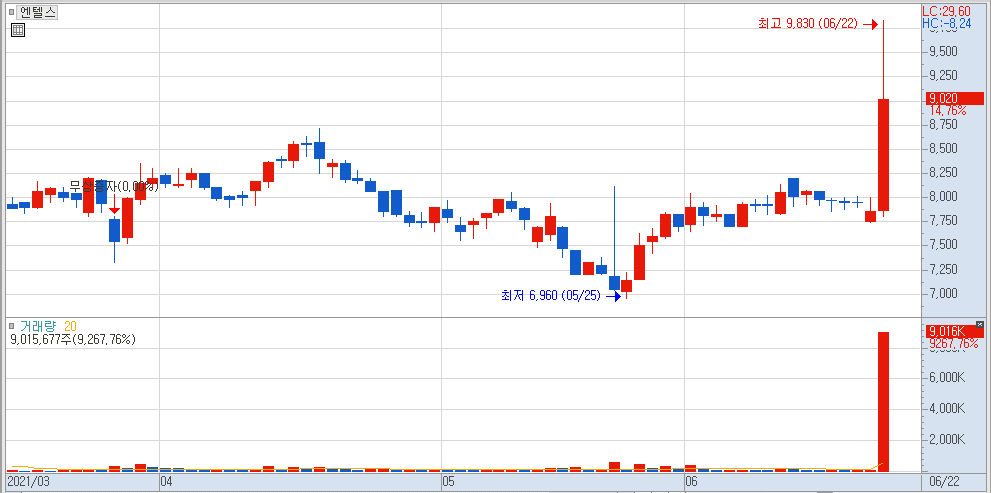
Task: Click the 무상증자(0,00%) event annotation
Action: pos(113,186)
